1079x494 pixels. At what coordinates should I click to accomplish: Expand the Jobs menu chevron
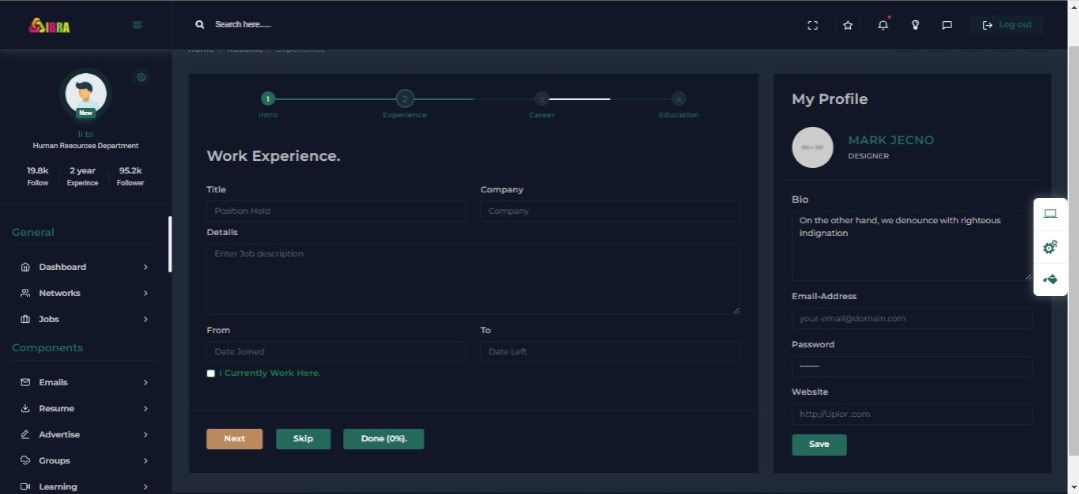(x=145, y=319)
